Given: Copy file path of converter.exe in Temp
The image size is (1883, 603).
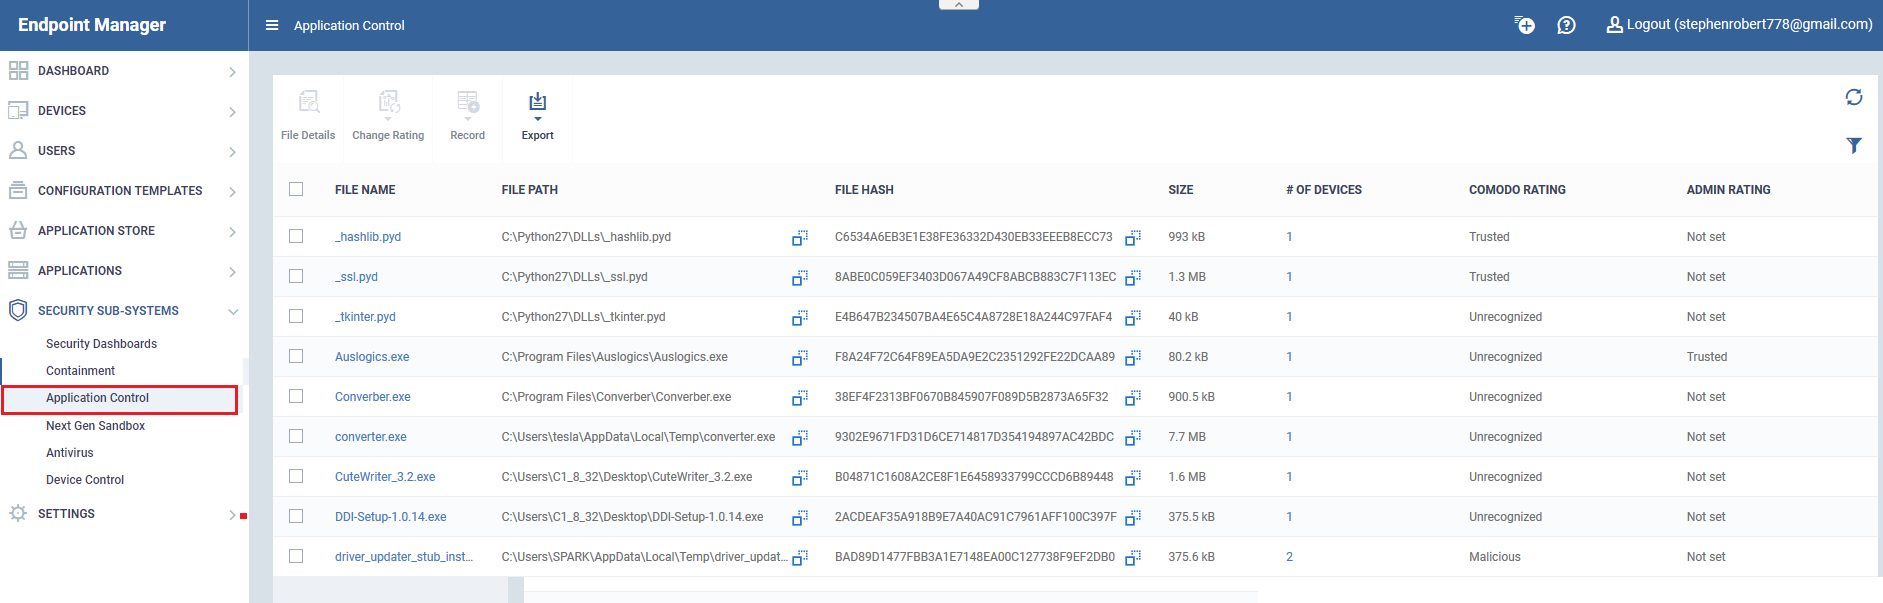Looking at the screenshot, I should point(800,438).
